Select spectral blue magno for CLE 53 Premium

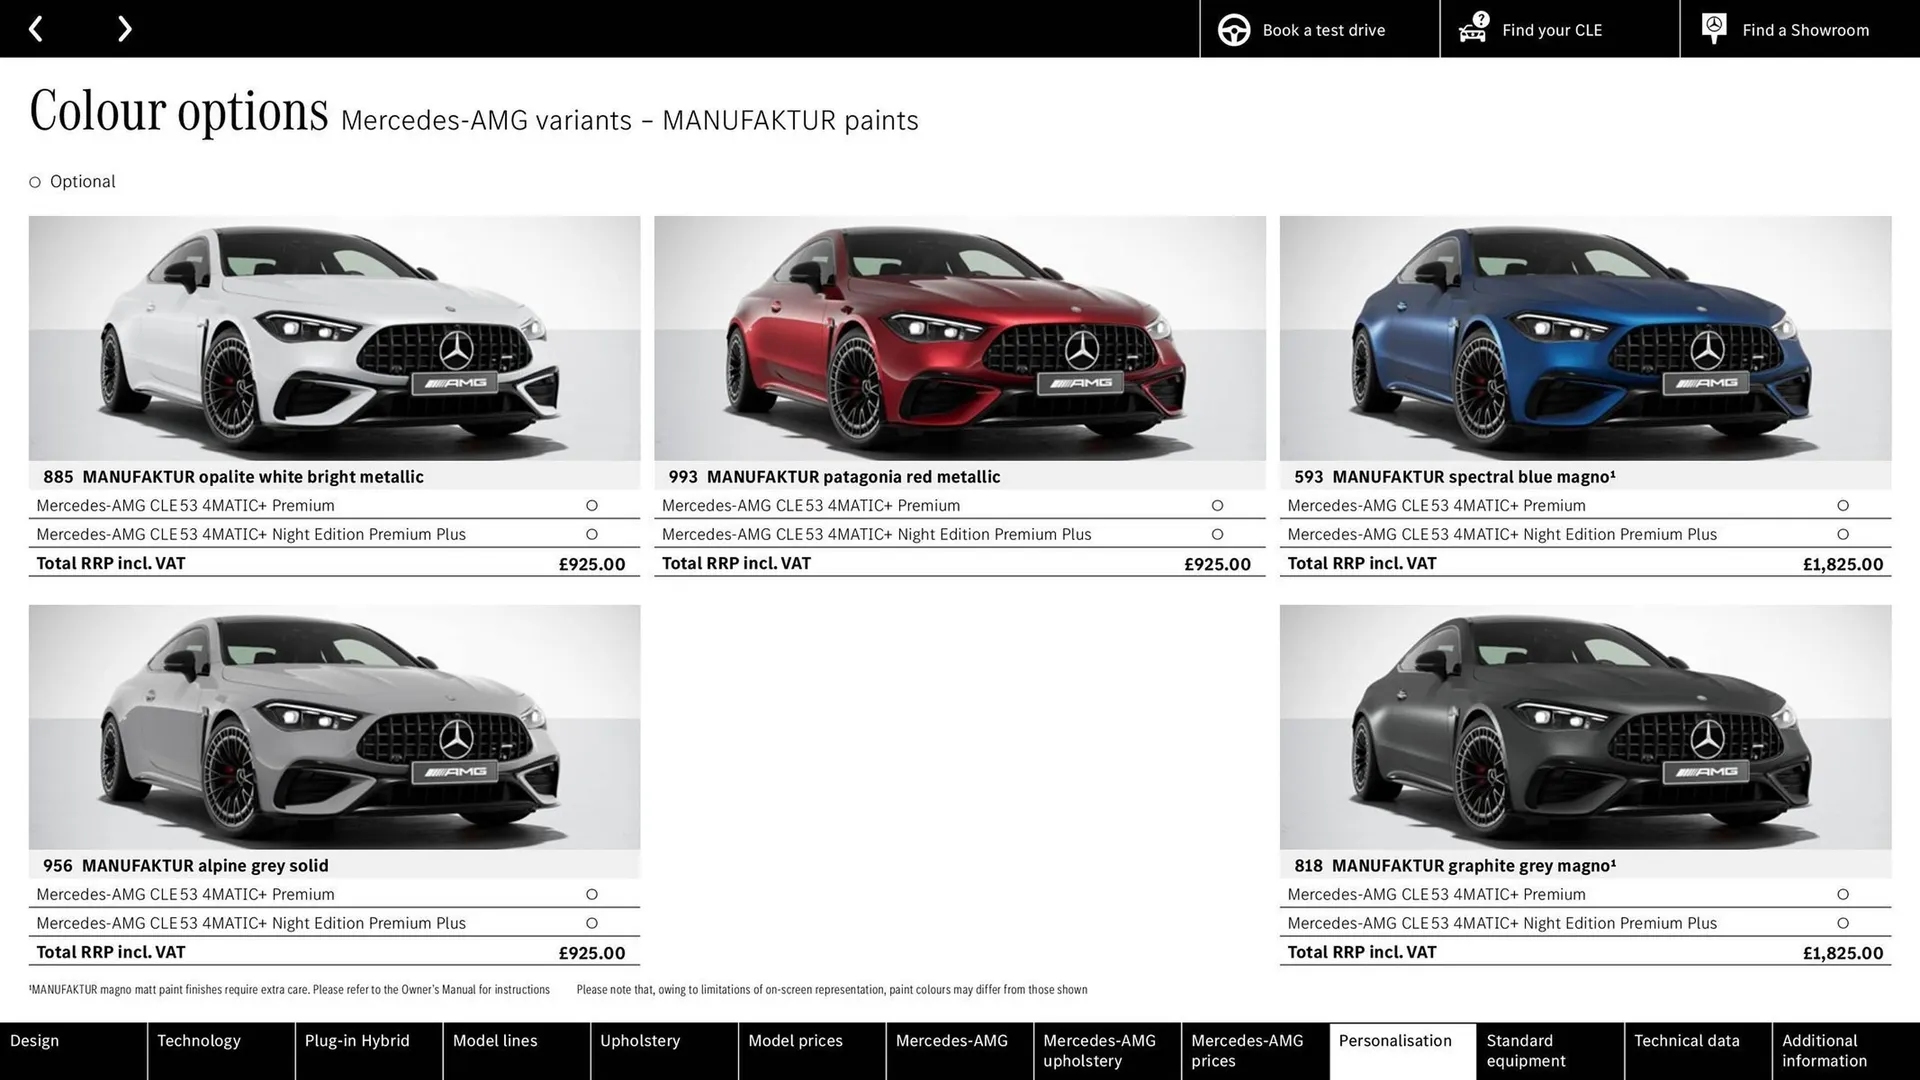click(x=1843, y=505)
